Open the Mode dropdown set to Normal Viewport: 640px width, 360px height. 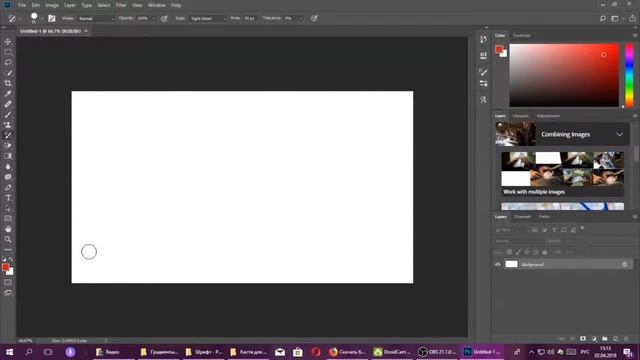point(96,18)
